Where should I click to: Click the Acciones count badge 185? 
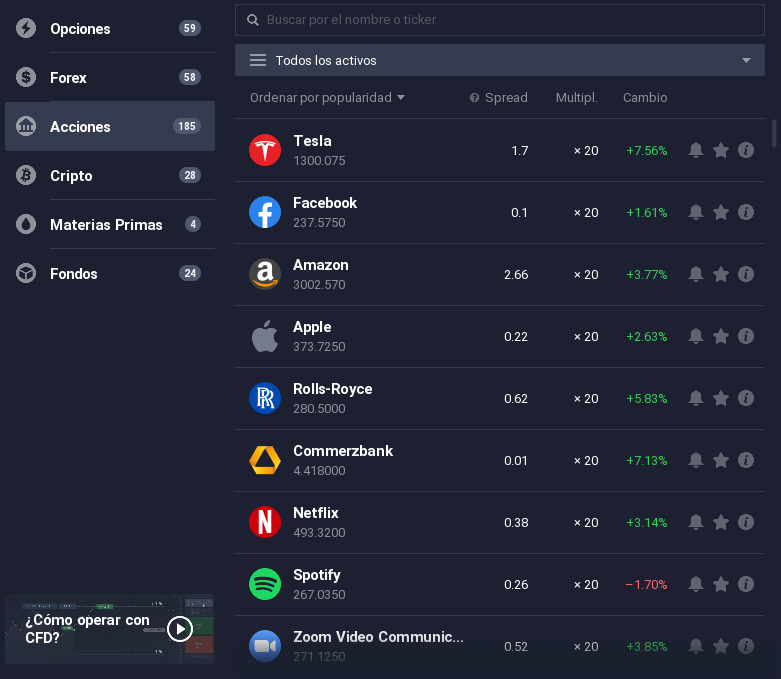(187, 126)
